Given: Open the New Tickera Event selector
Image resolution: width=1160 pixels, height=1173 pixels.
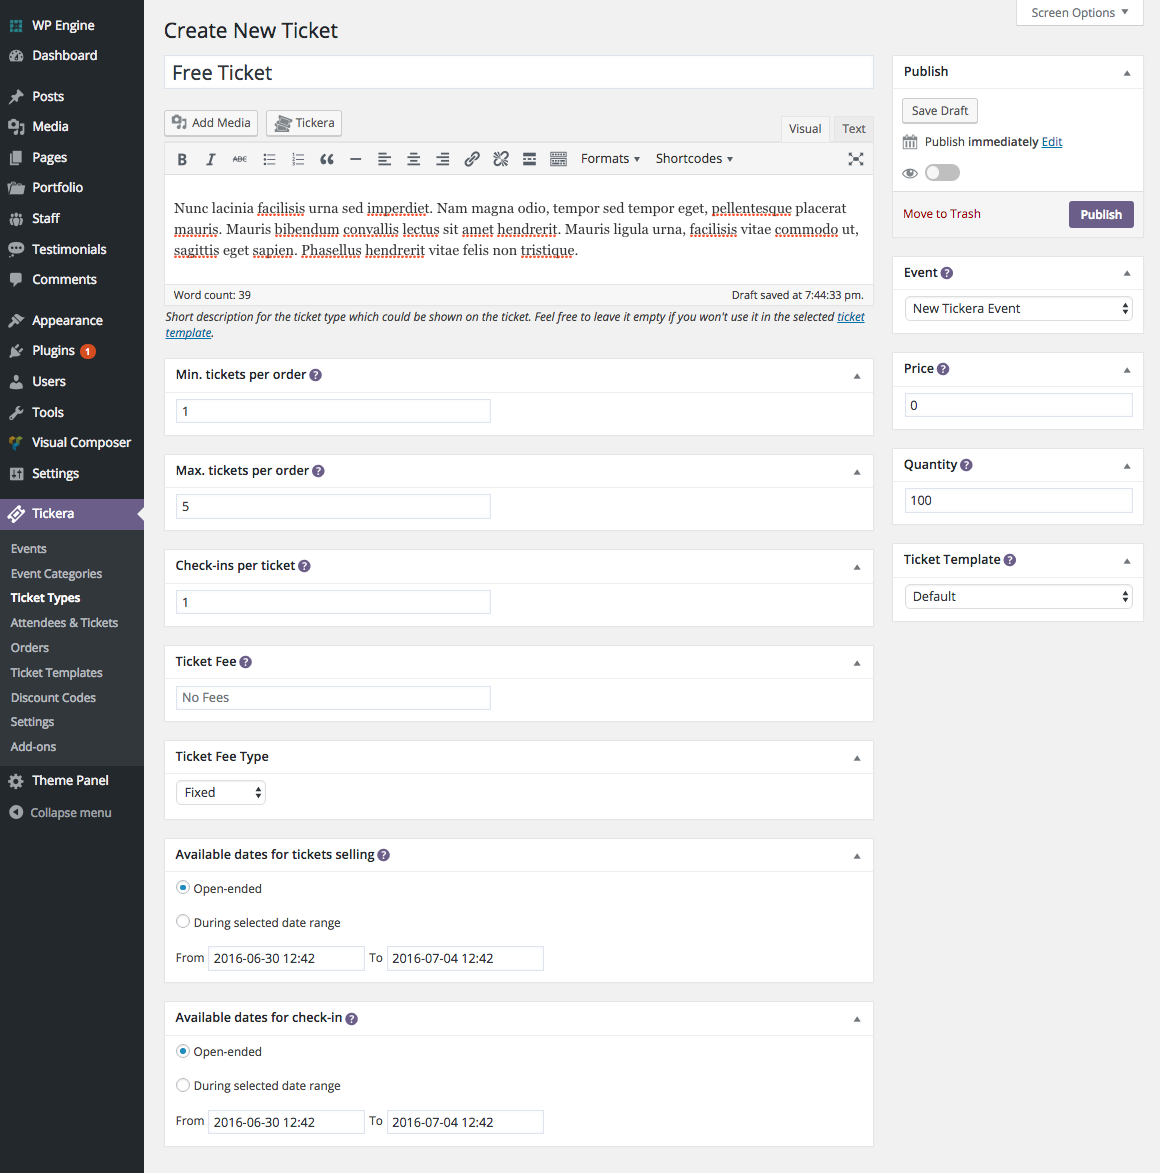Looking at the screenshot, I should (x=1018, y=308).
